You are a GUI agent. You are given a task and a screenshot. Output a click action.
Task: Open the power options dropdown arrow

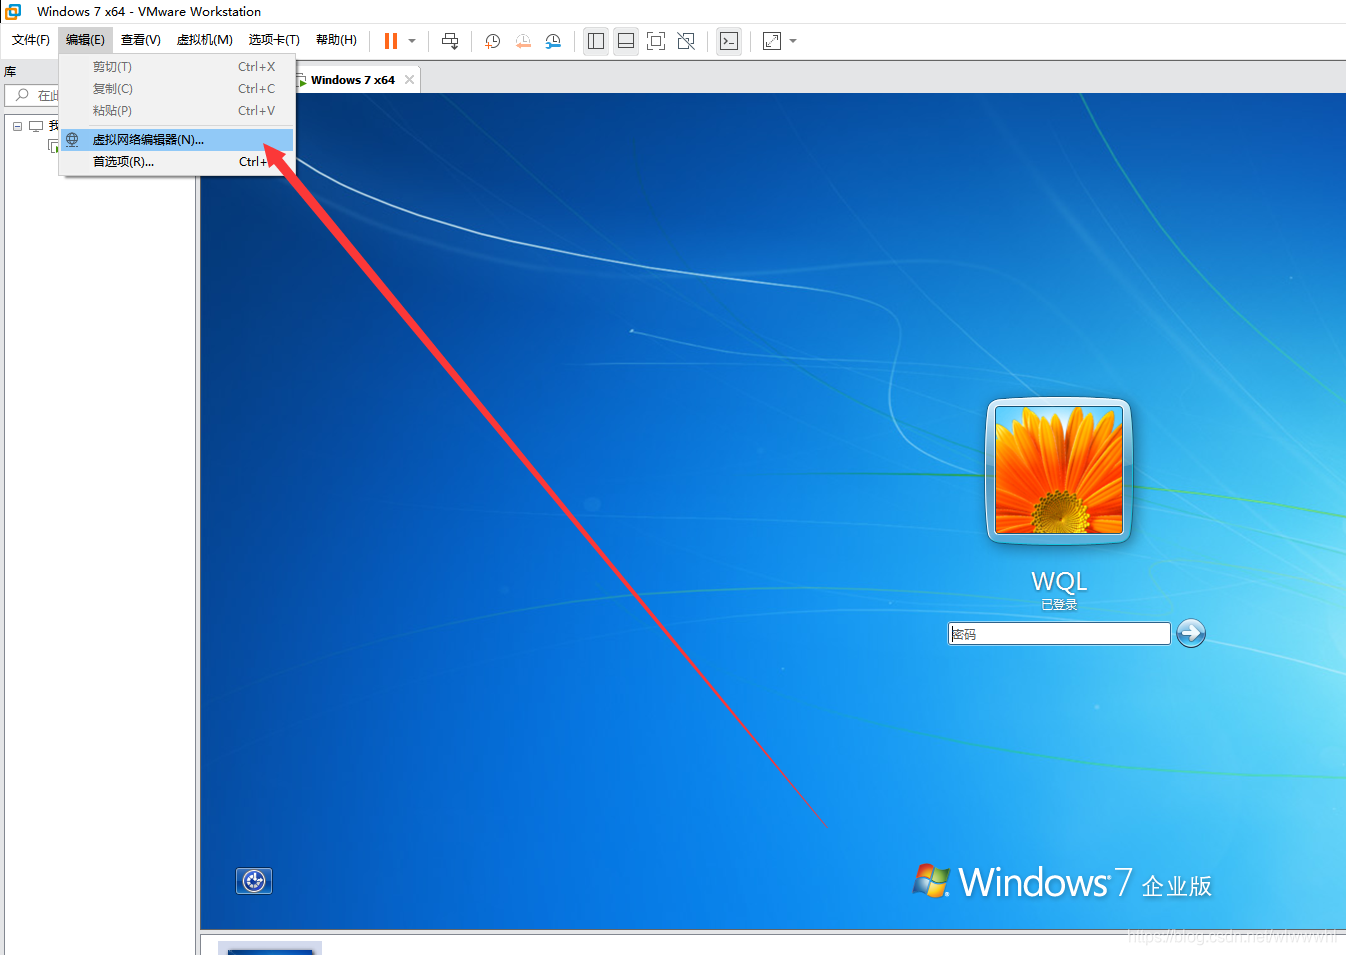click(x=412, y=41)
